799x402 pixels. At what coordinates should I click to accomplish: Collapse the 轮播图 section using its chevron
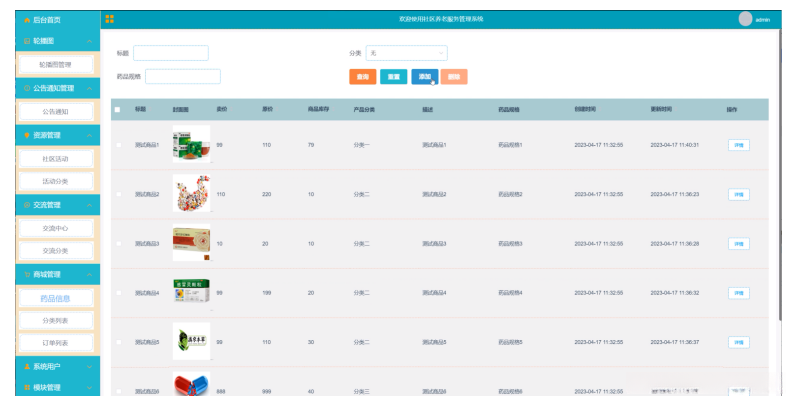pyautogui.click(x=89, y=41)
